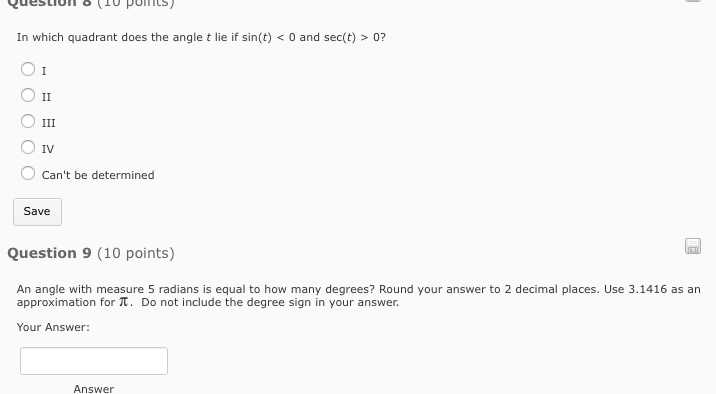Select the radio button for quadrant II
The width and height of the screenshot is (716, 394).
point(28,95)
